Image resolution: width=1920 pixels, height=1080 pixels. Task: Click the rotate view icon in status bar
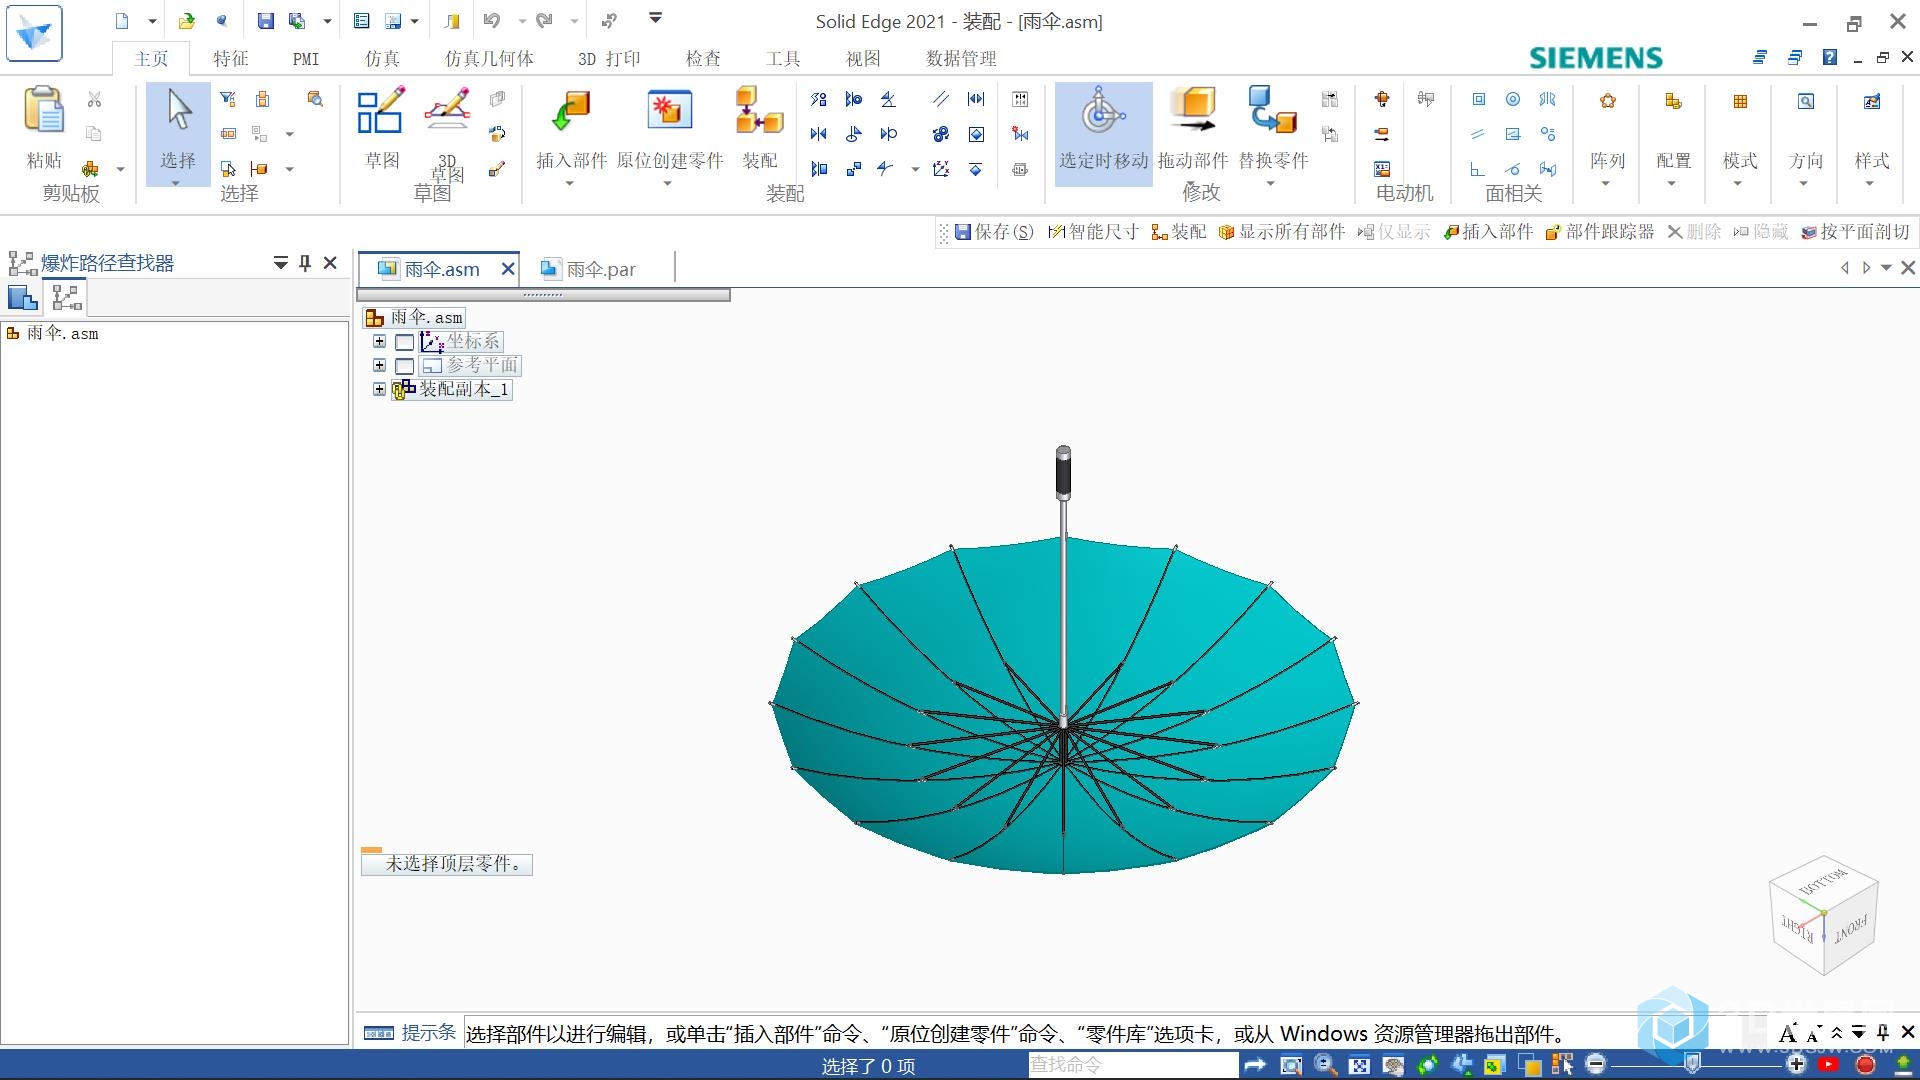[1427, 1065]
